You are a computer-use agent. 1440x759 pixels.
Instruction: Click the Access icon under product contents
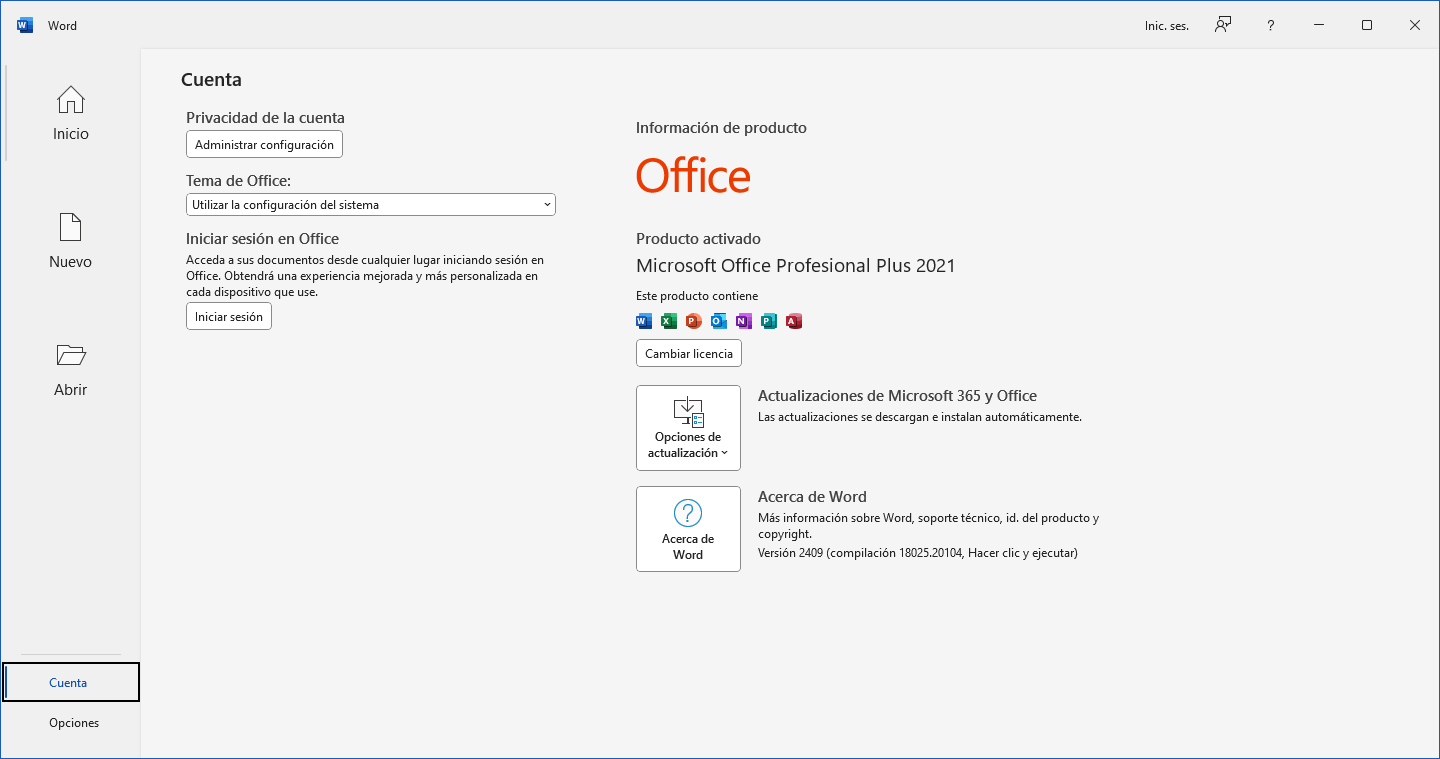794,321
